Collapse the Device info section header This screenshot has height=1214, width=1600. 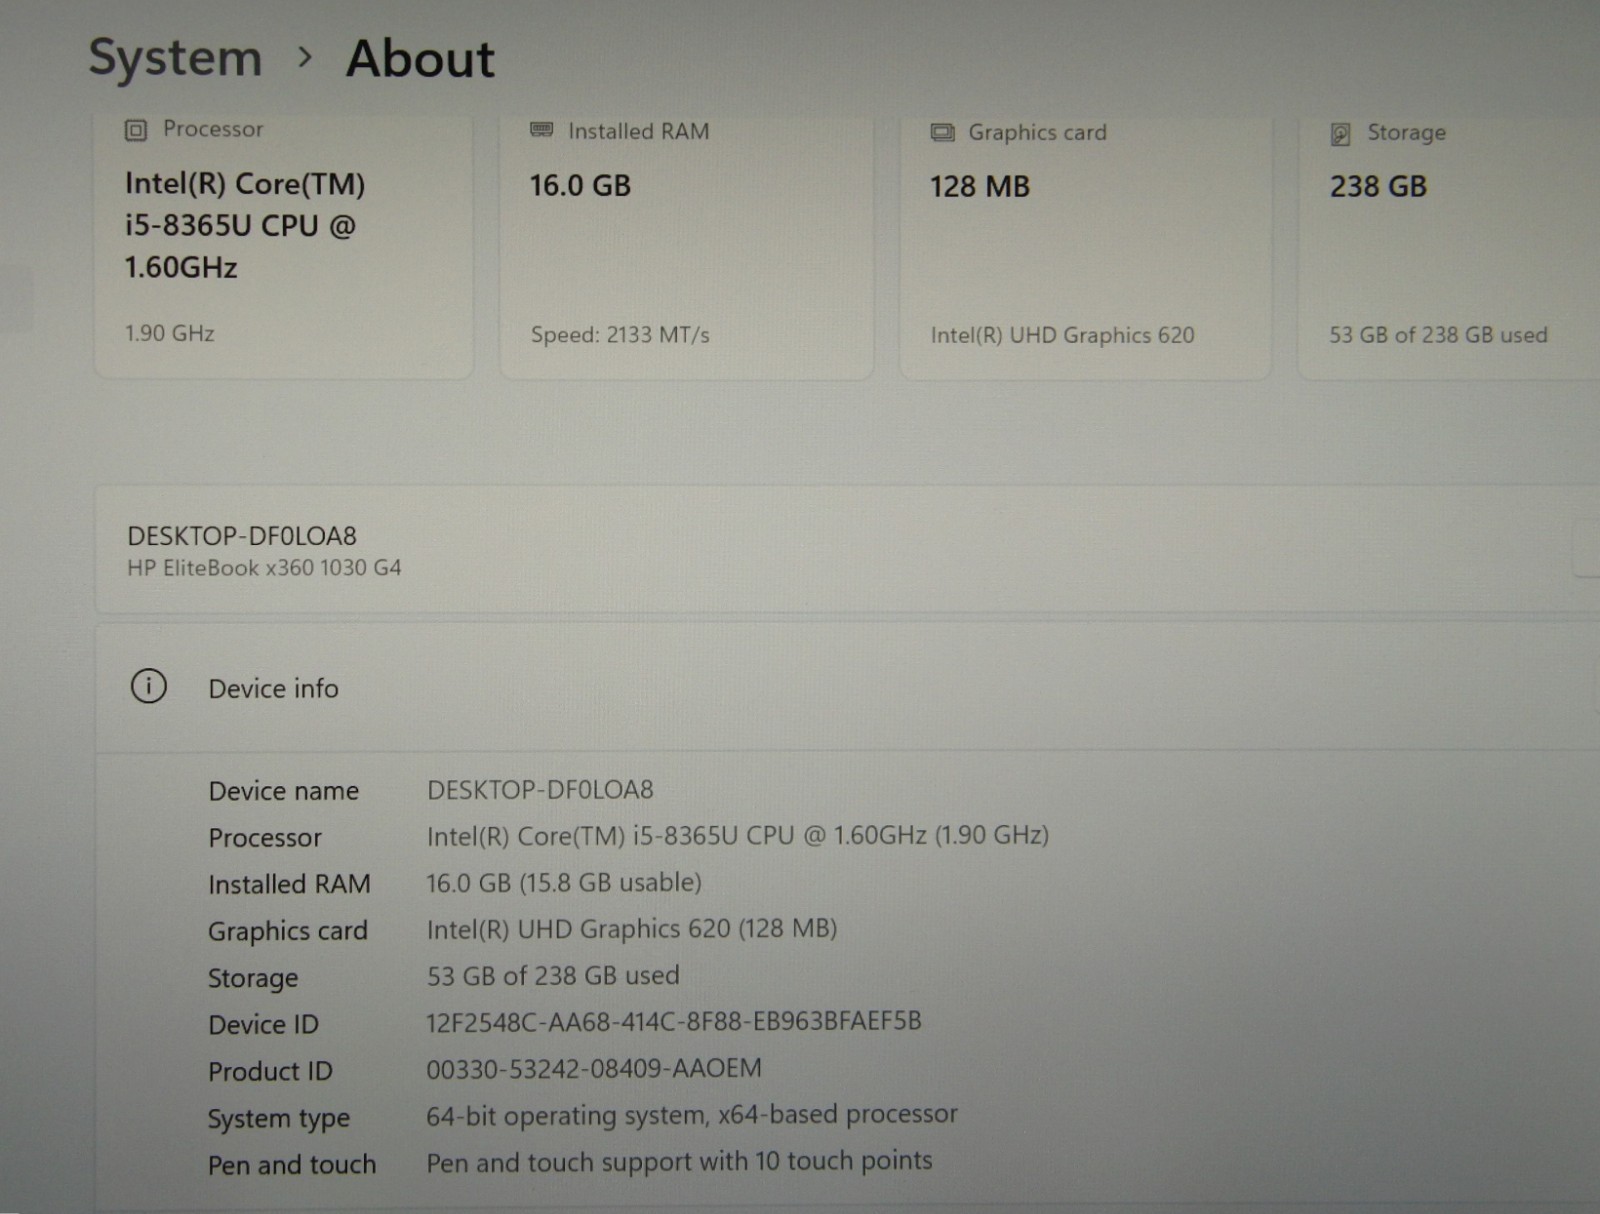click(x=847, y=688)
